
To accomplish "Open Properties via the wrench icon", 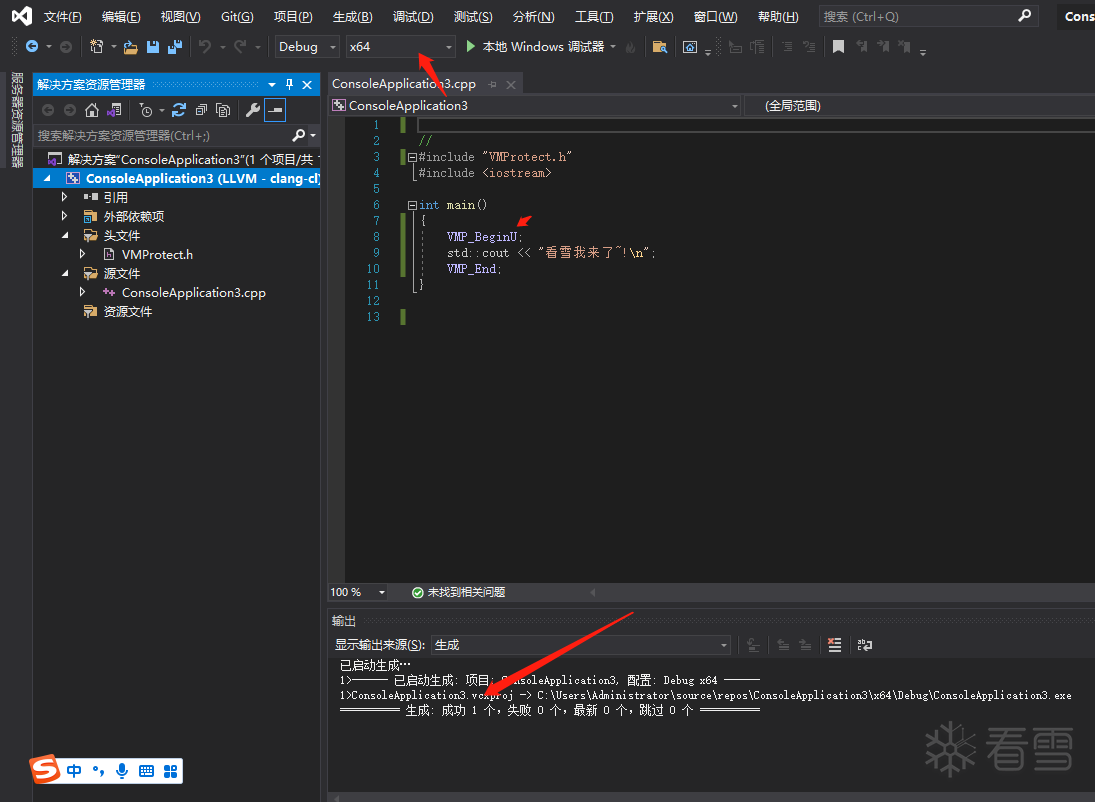I will point(253,110).
